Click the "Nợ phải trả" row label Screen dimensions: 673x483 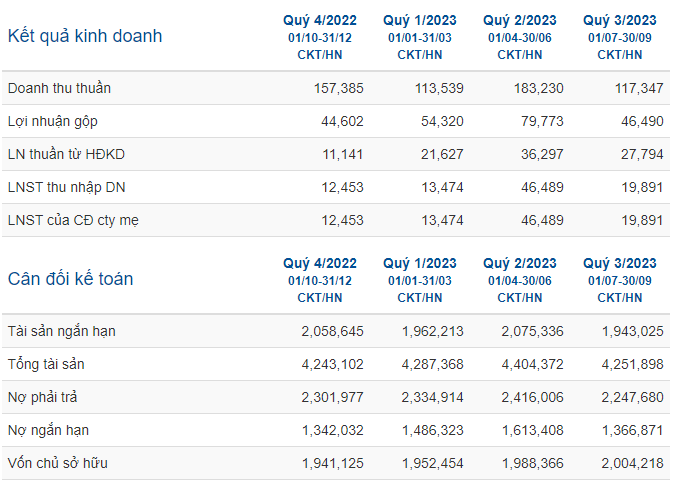point(42,397)
